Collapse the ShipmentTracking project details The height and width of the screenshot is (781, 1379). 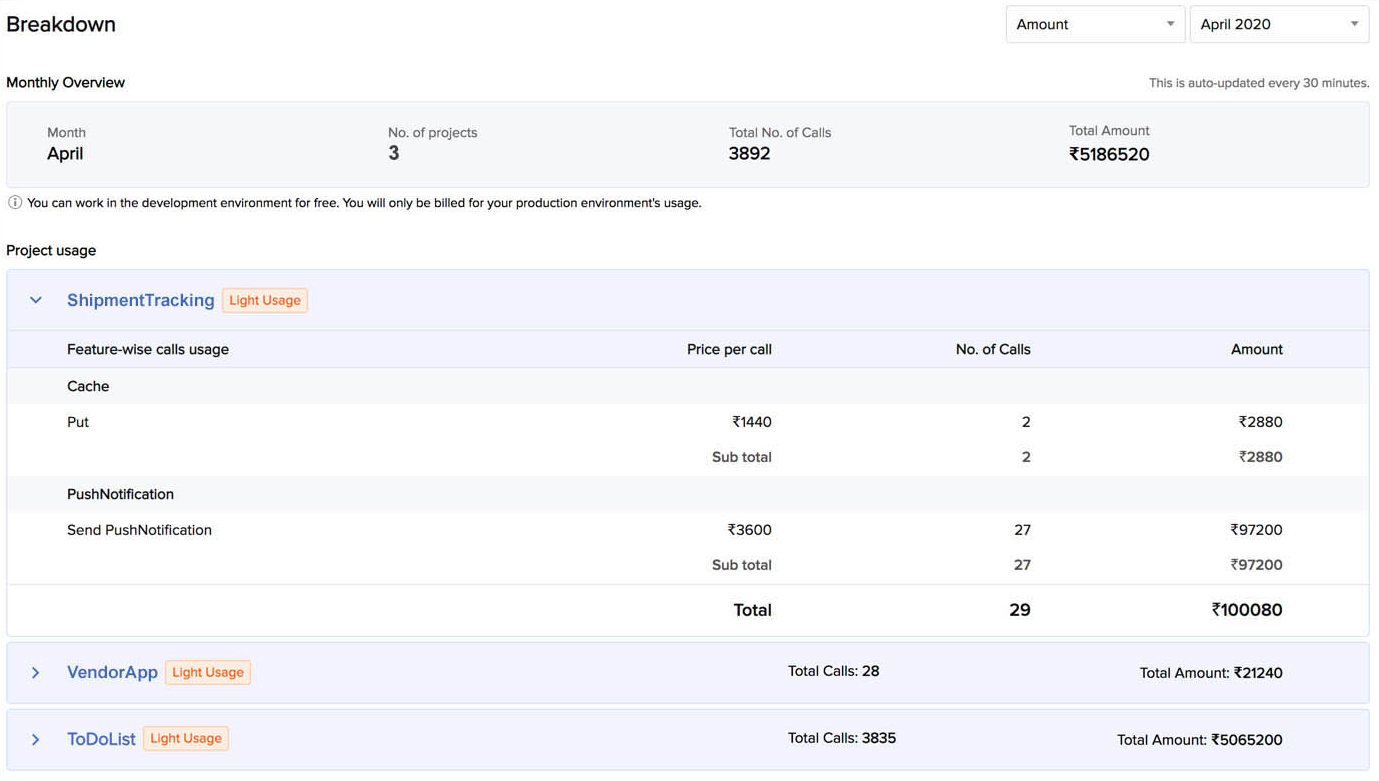tap(35, 299)
